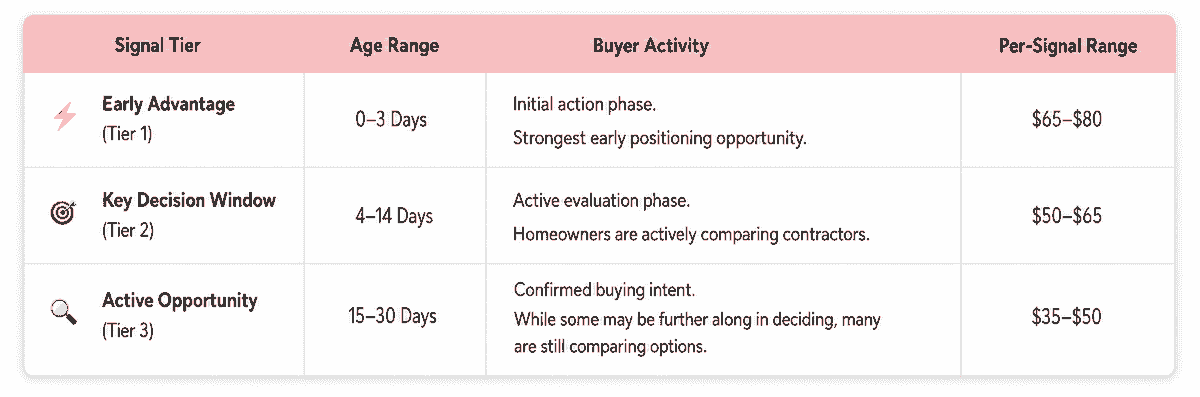Viewport: 1200px width, 397px height.
Task: Click the Active Opportunity tier title
Action: pos(180,300)
